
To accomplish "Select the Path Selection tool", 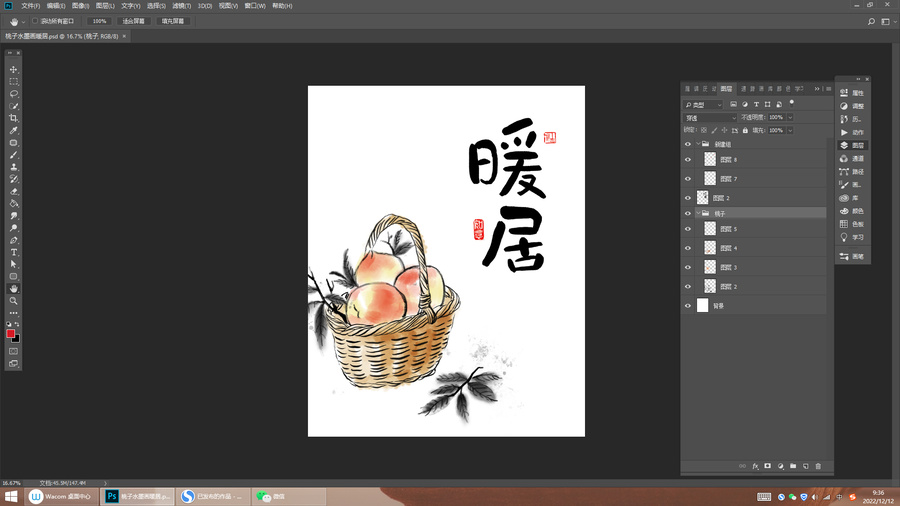I will coord(13,264).
